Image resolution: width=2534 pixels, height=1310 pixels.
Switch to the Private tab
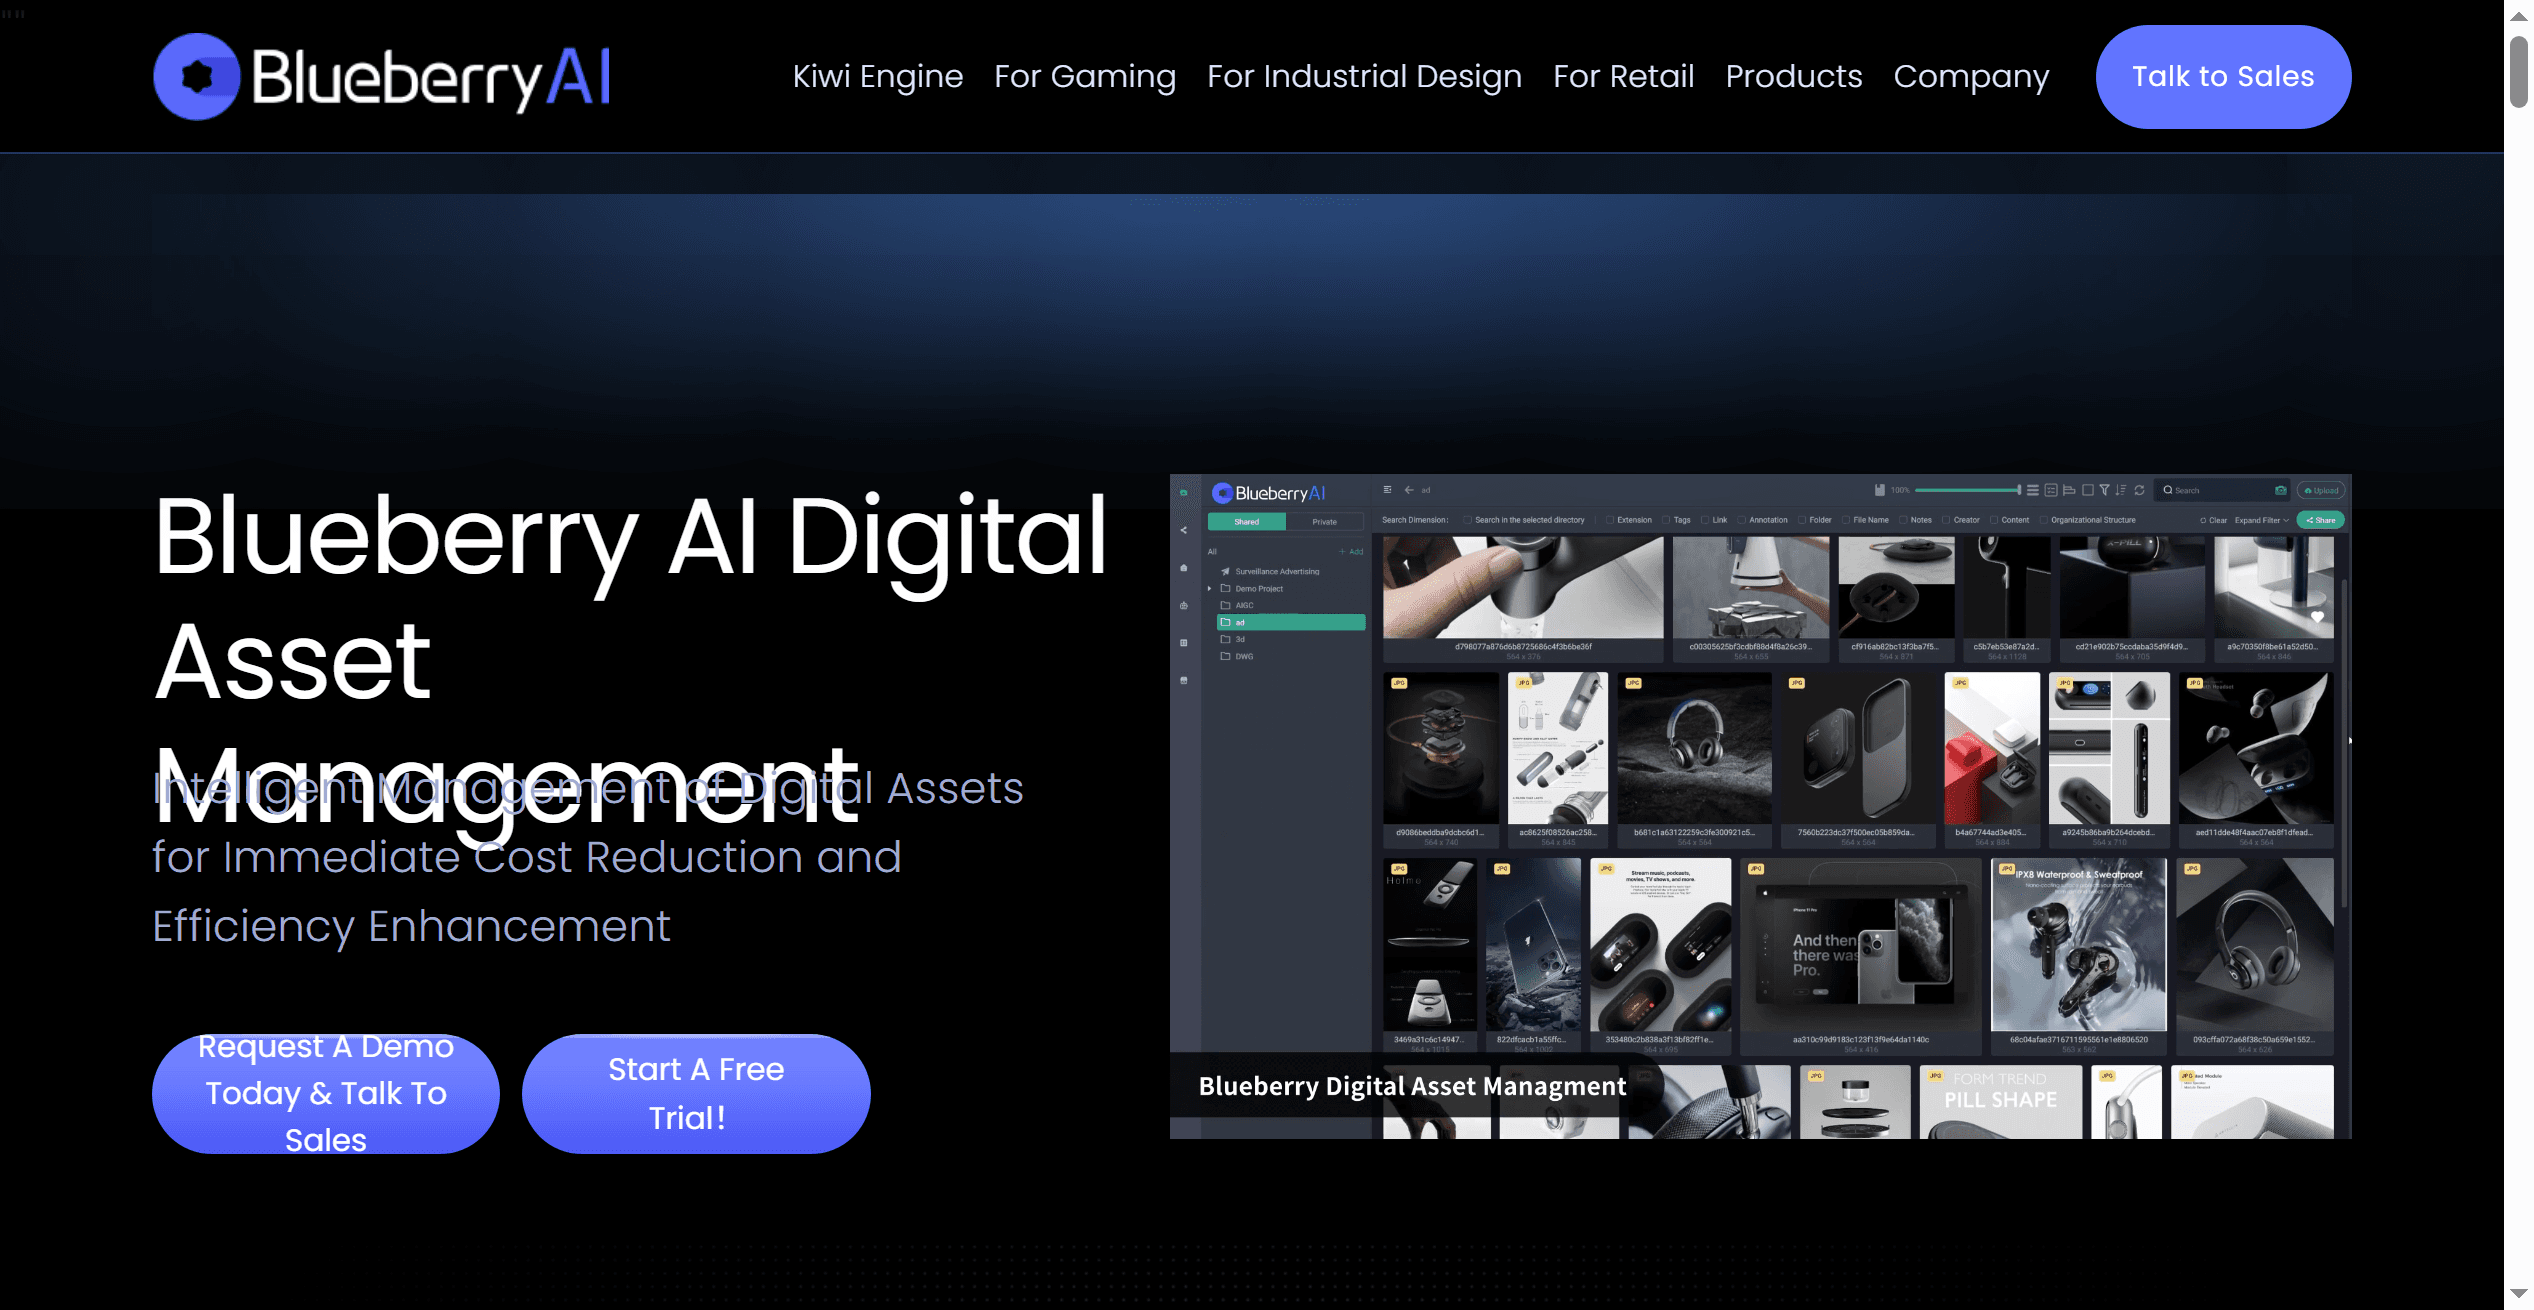point(1324,522)
